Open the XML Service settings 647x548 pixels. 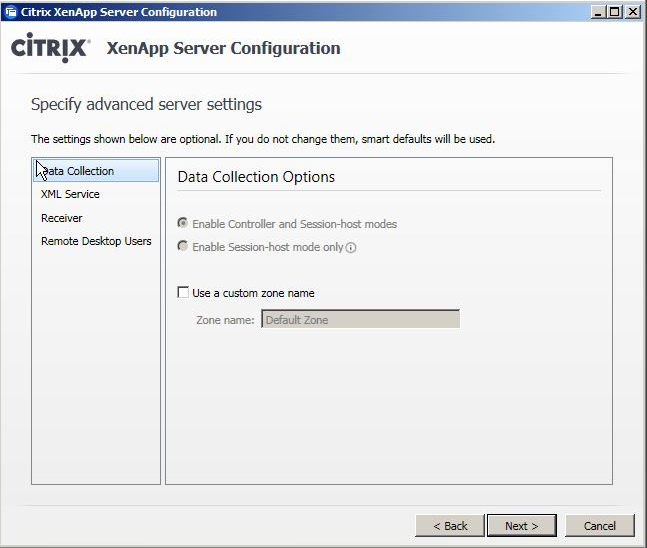70,194
